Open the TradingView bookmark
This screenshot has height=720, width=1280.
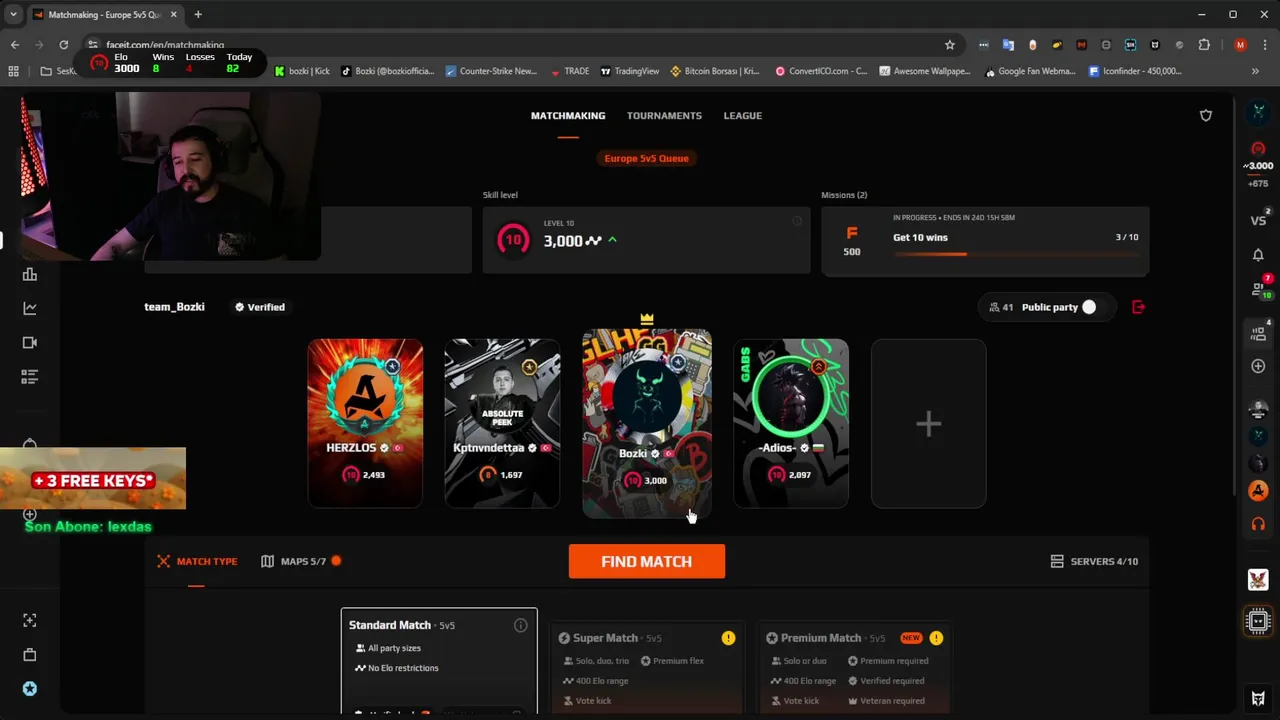tap(629, 71)
